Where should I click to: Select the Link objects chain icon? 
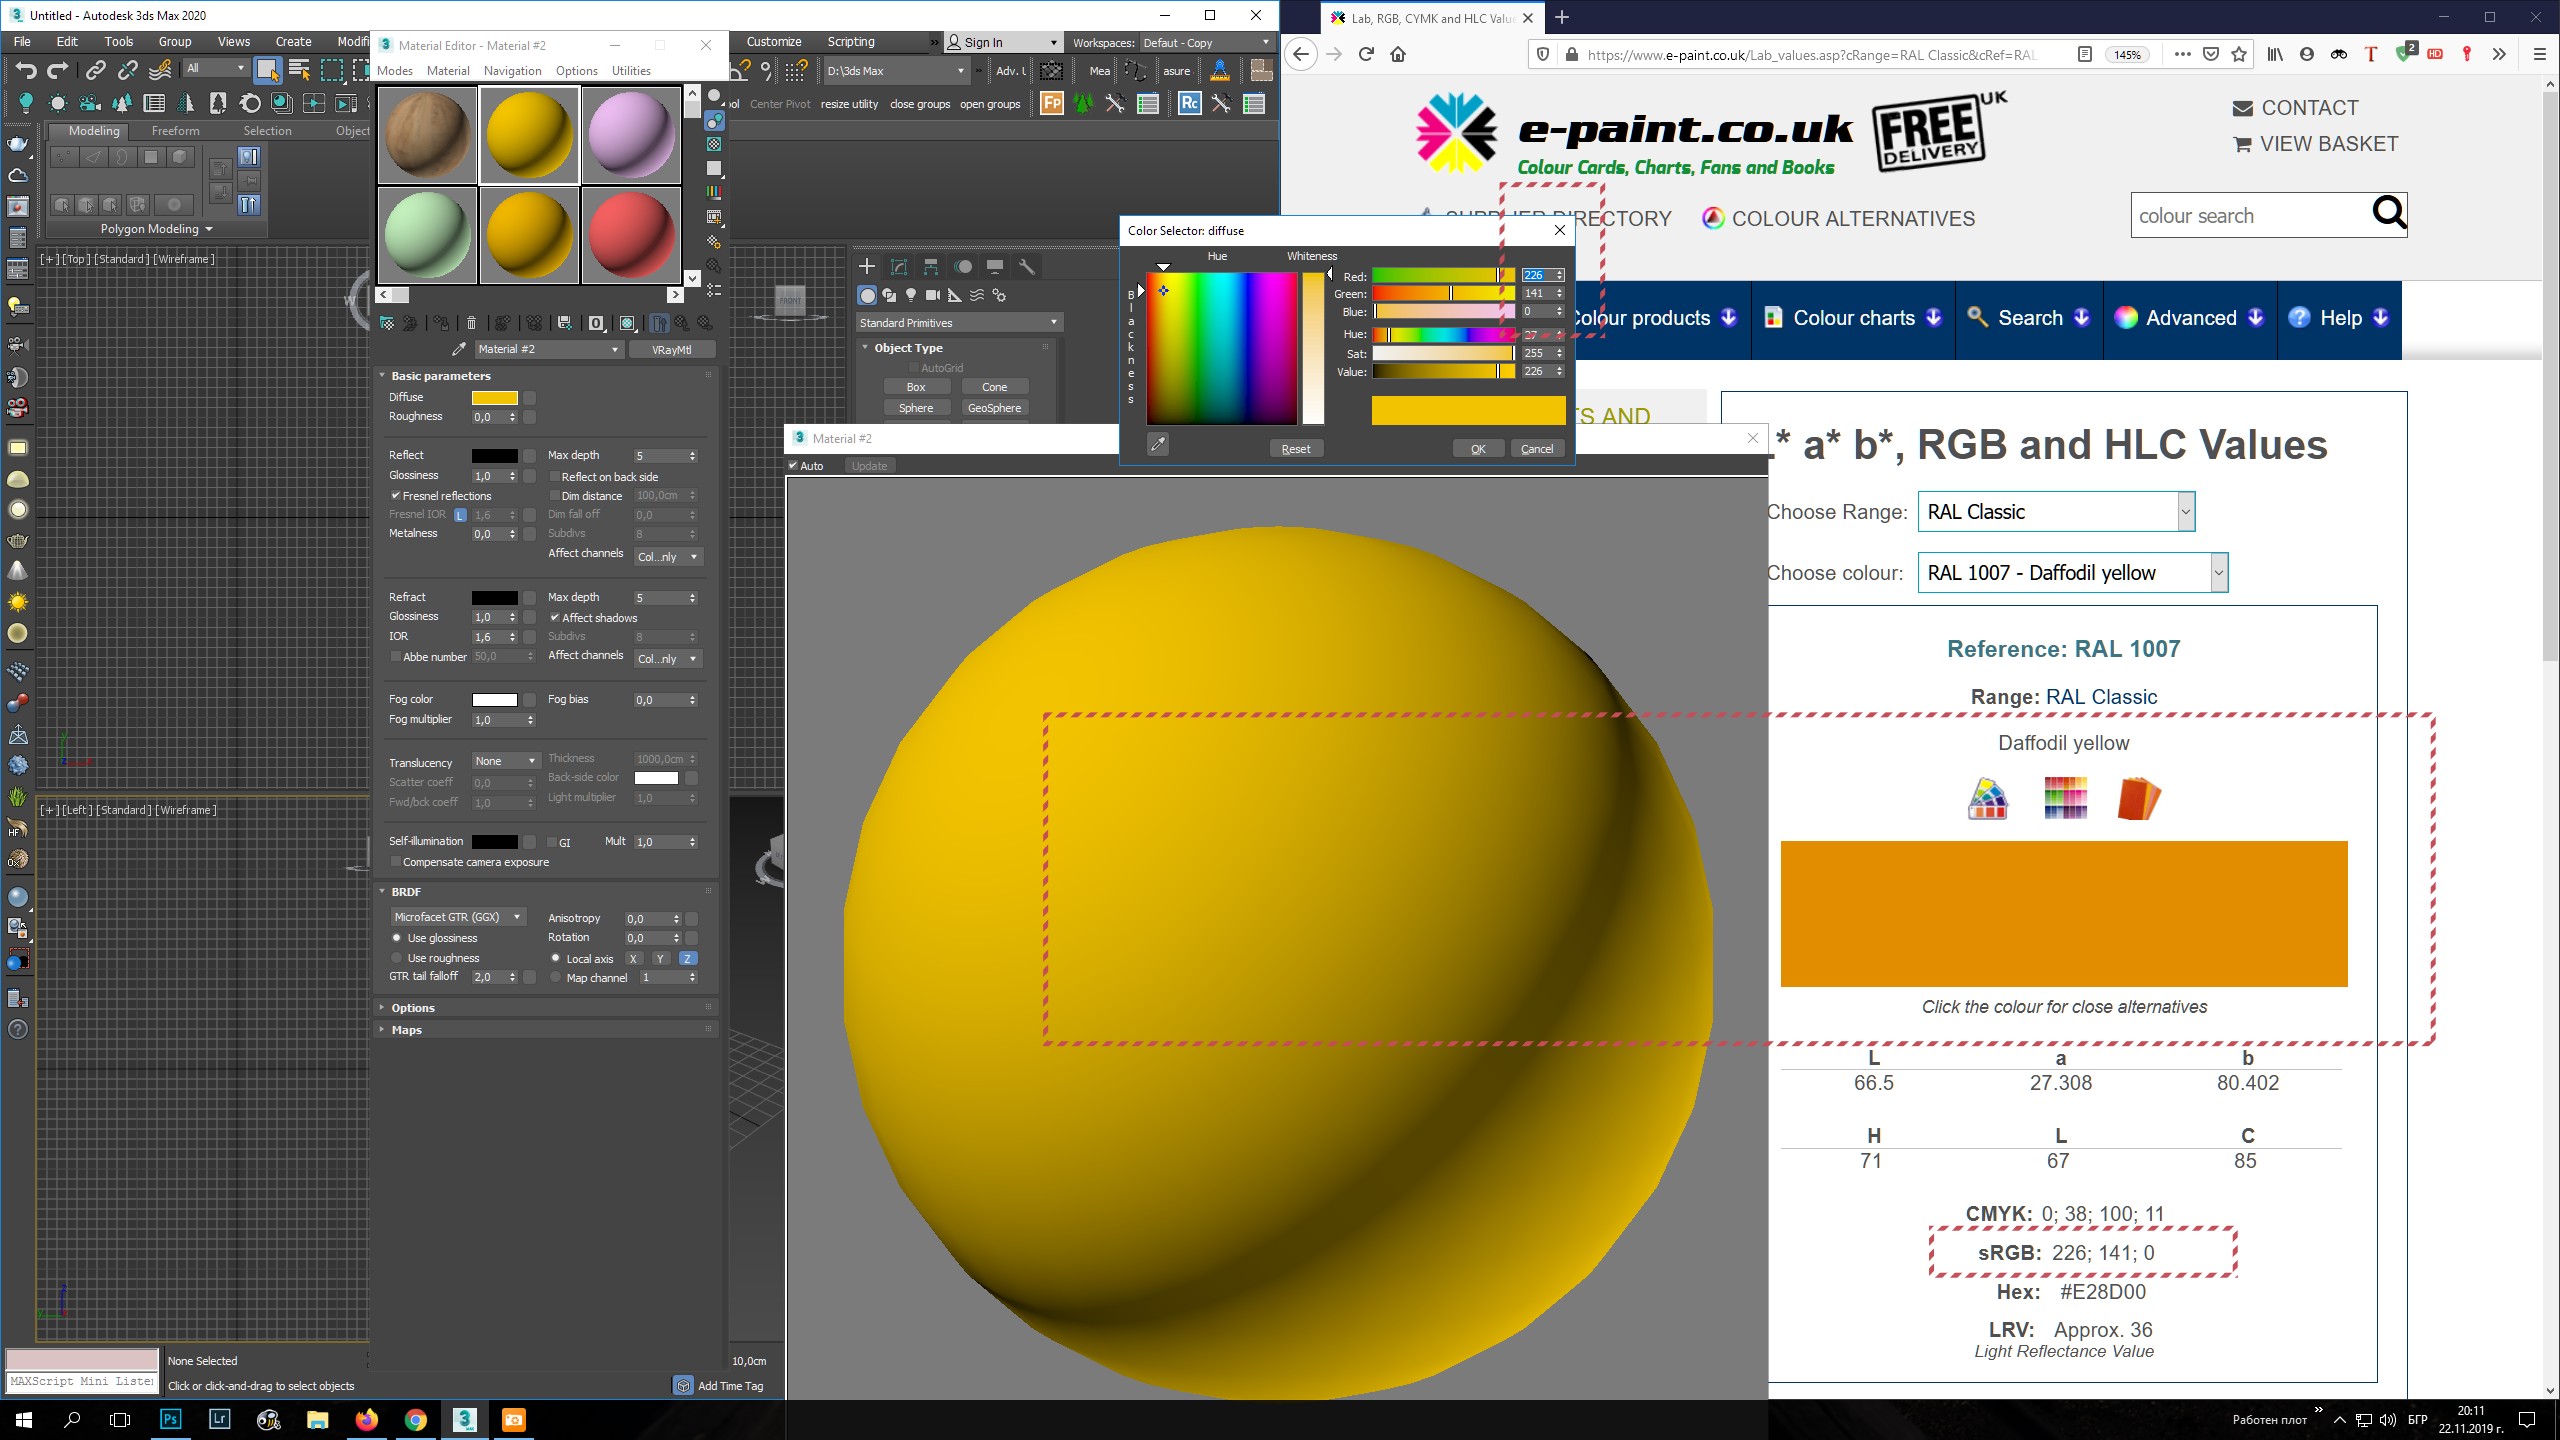pos(95,70)
